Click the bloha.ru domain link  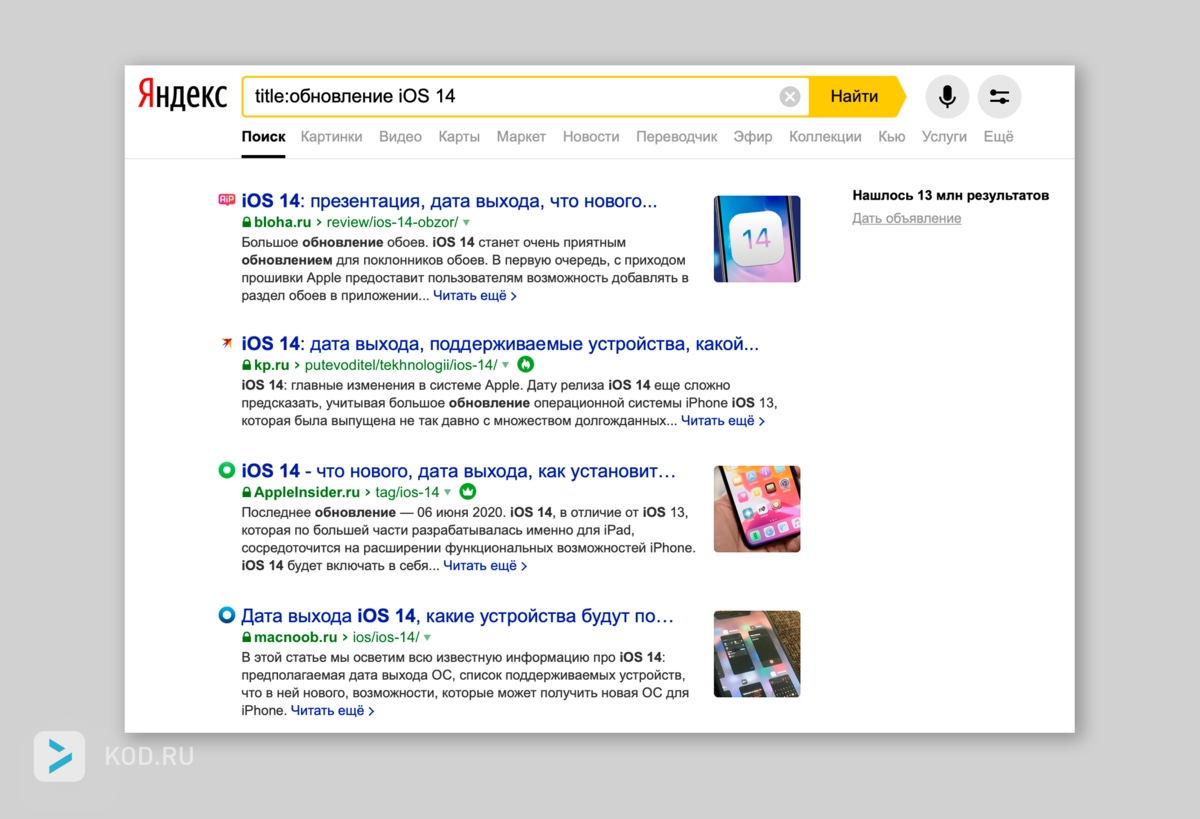point(282,222)
